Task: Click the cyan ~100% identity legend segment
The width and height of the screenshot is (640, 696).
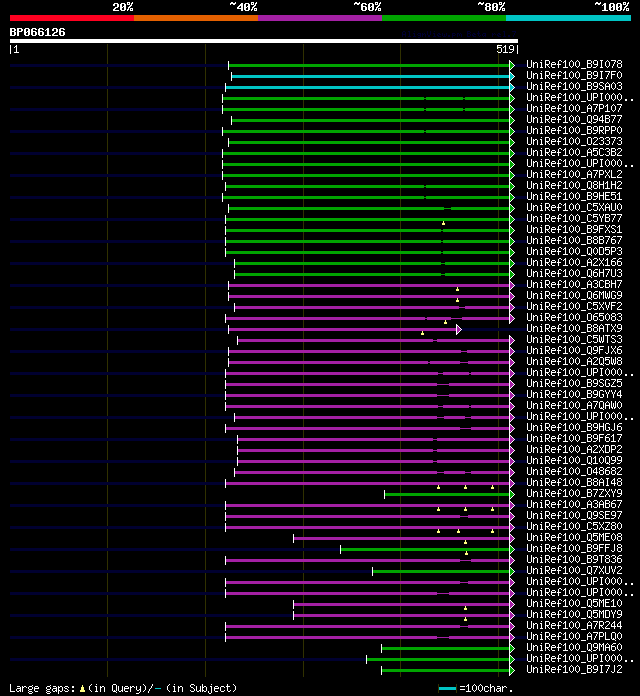Action: pos(569,18)
